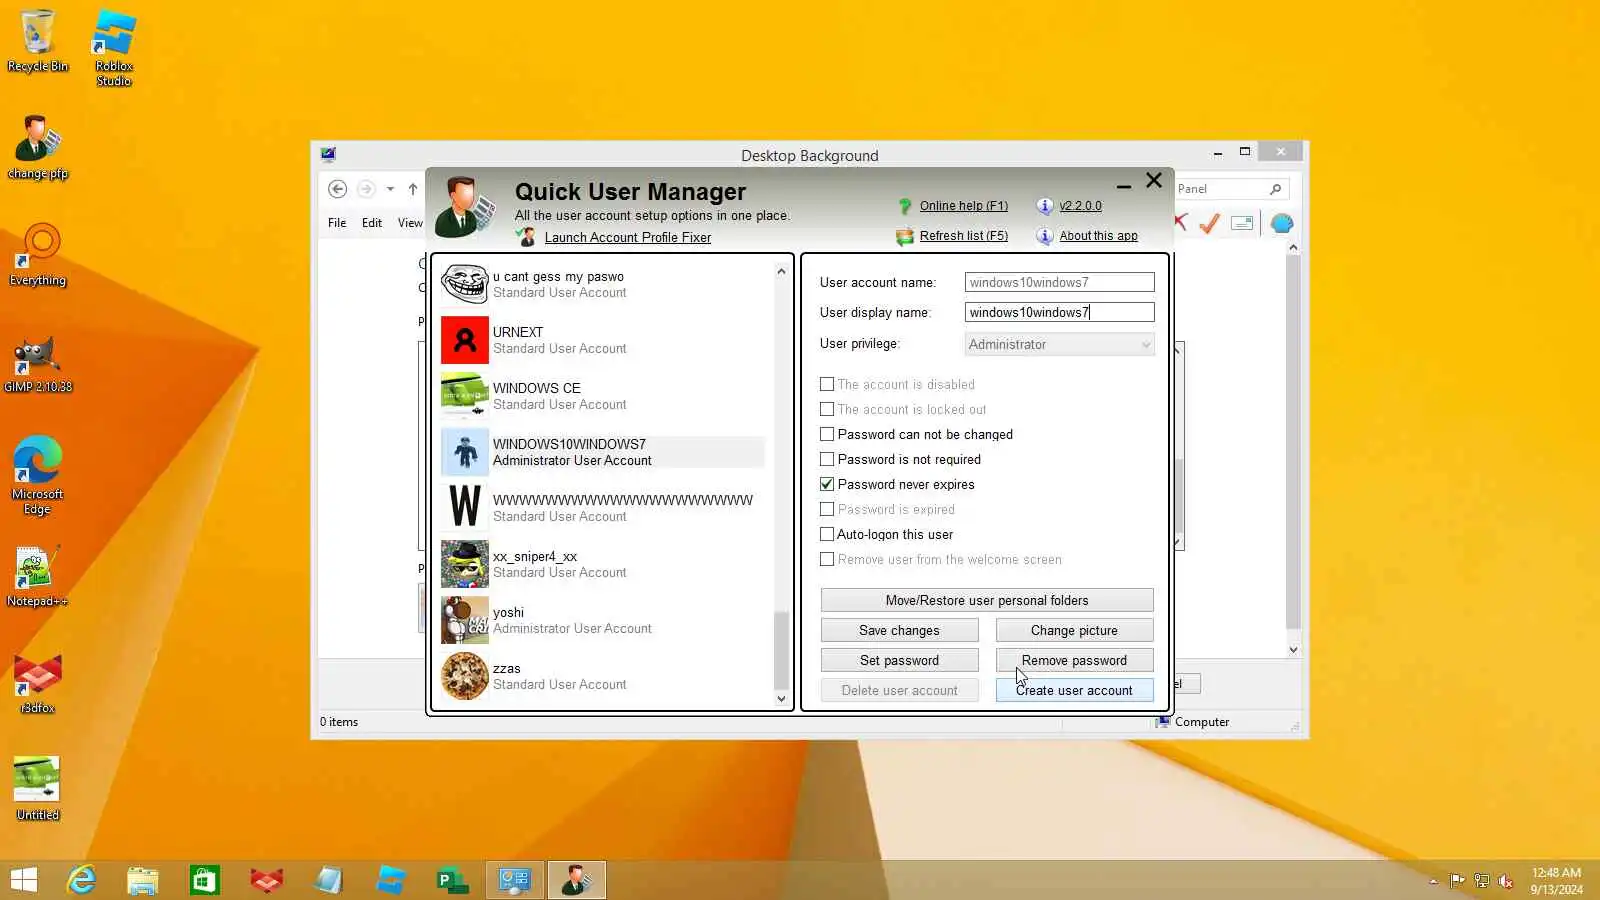
Task: Tick 'Password is expired' checkbox
Action: (x=827, y=509)
